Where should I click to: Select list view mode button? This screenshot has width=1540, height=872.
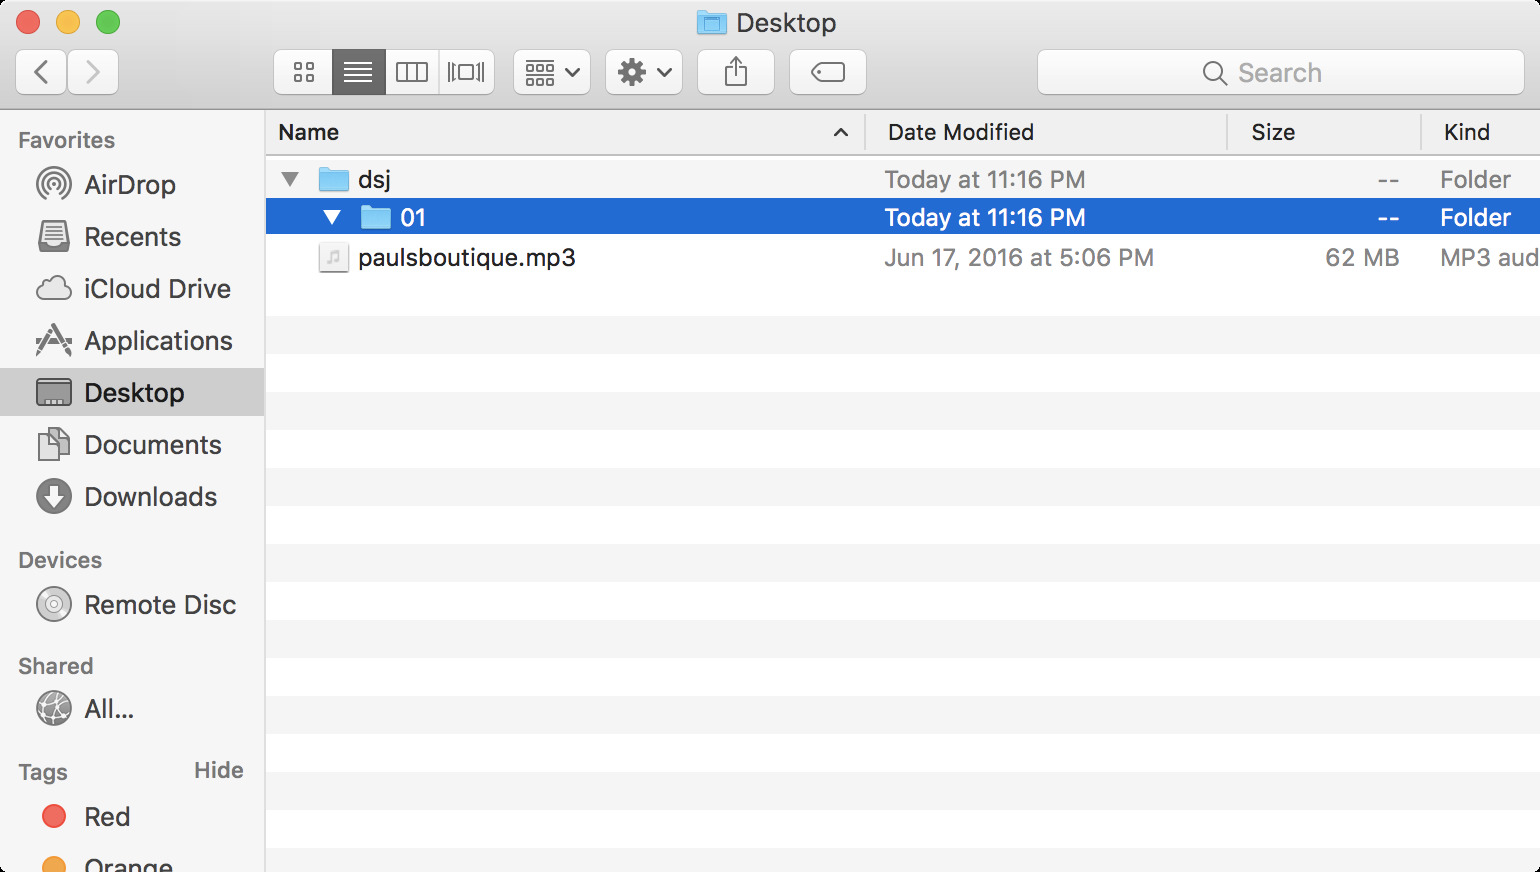[358, 72]
